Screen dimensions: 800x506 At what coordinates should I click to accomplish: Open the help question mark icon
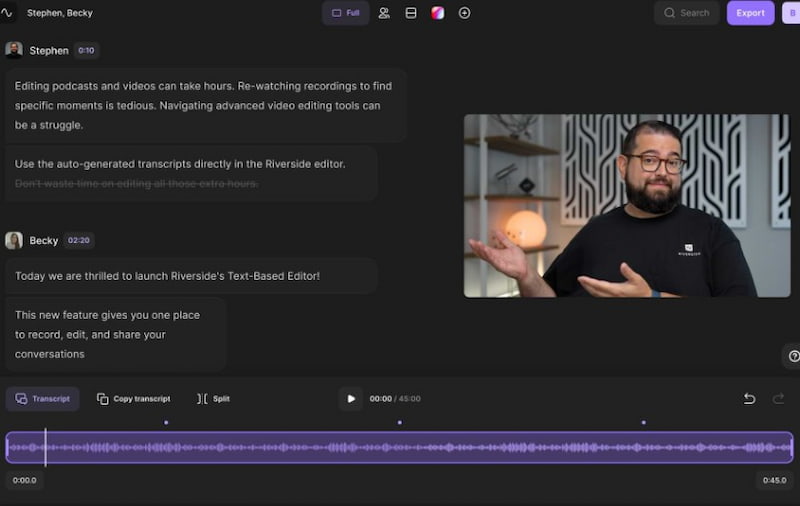793,357
